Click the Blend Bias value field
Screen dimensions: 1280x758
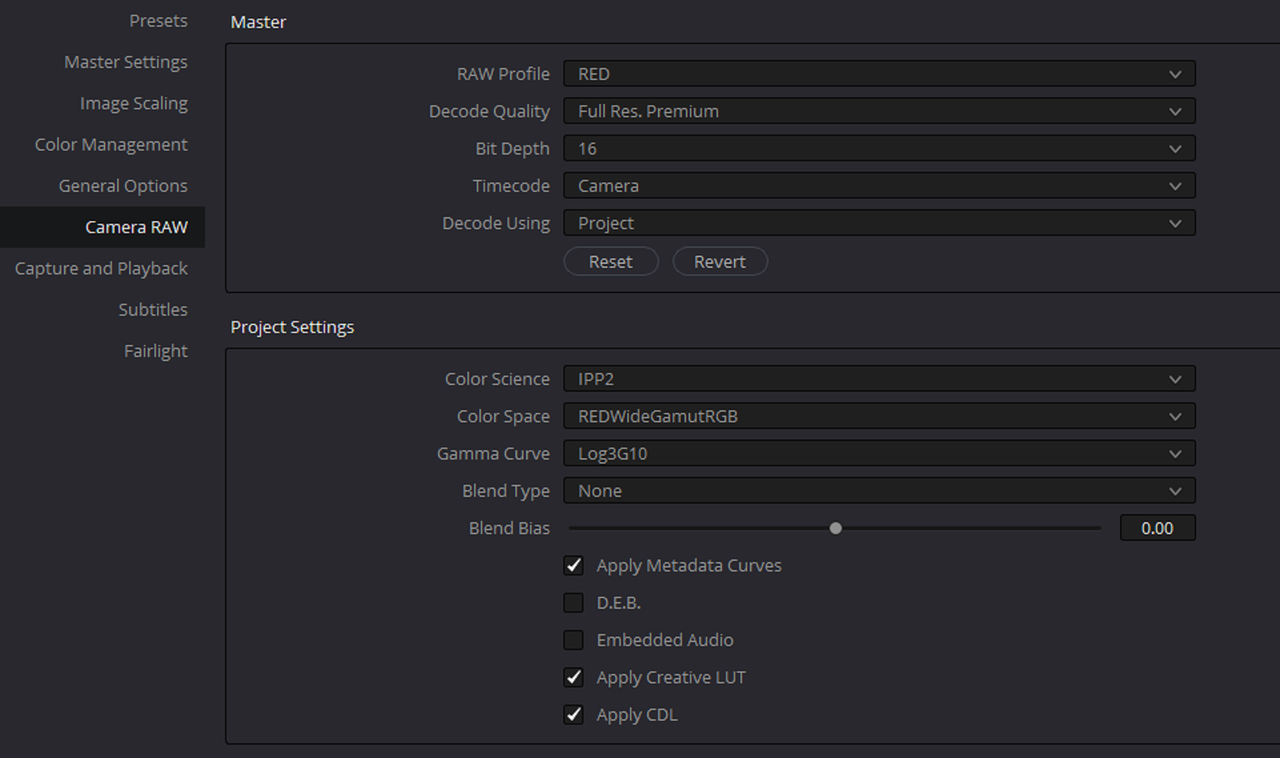tap(1157, 528)
